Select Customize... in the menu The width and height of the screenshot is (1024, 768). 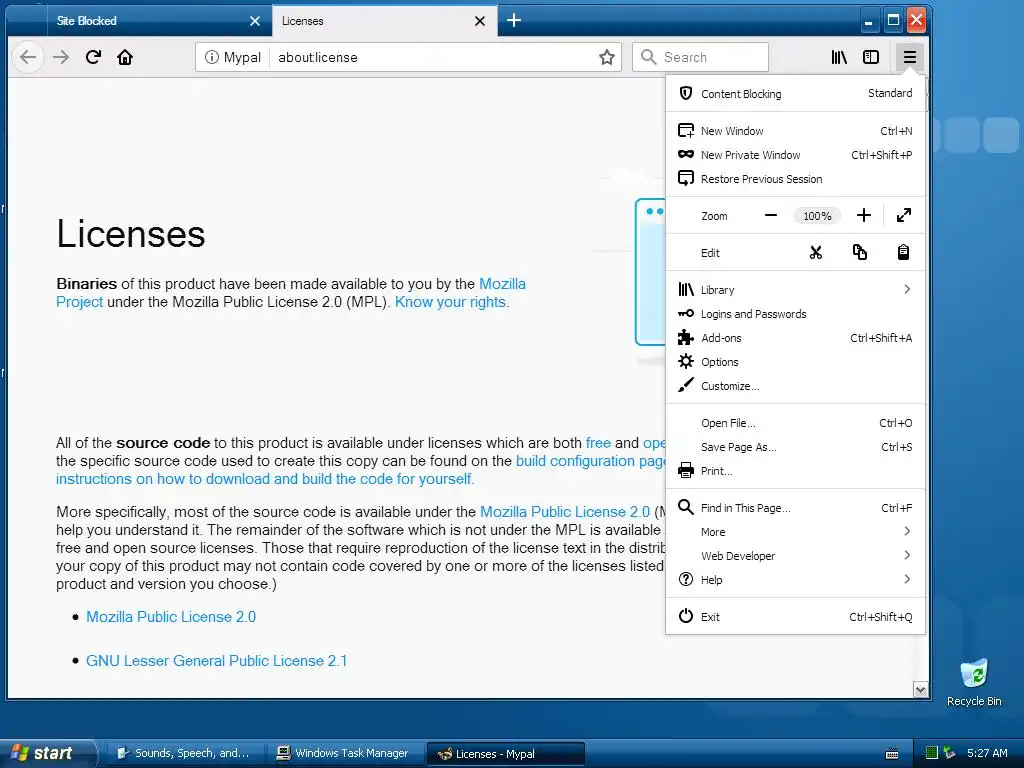795,386
